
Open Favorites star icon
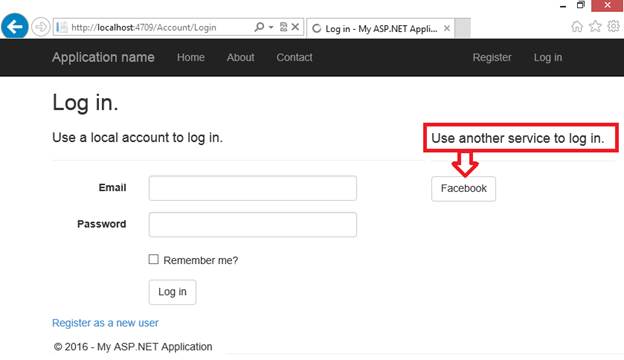(x=595, y=27)
